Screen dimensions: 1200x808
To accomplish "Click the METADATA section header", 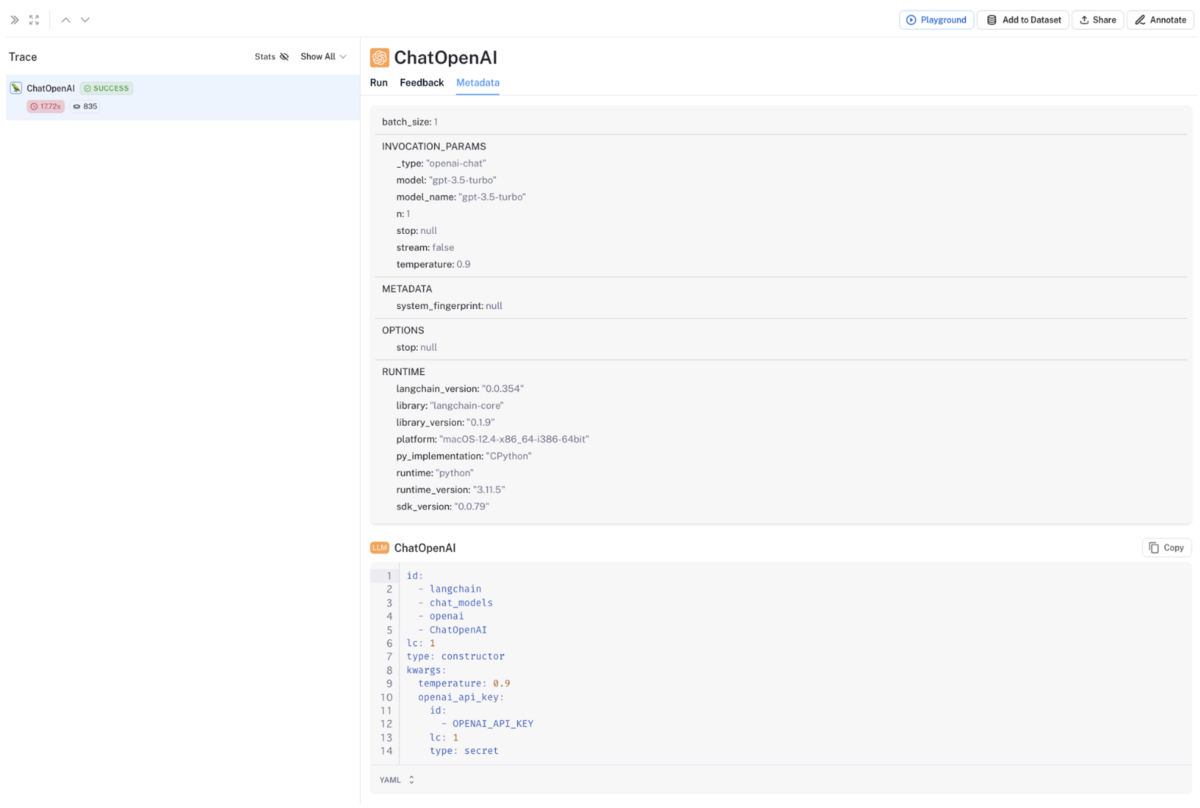I will (407, 289).
